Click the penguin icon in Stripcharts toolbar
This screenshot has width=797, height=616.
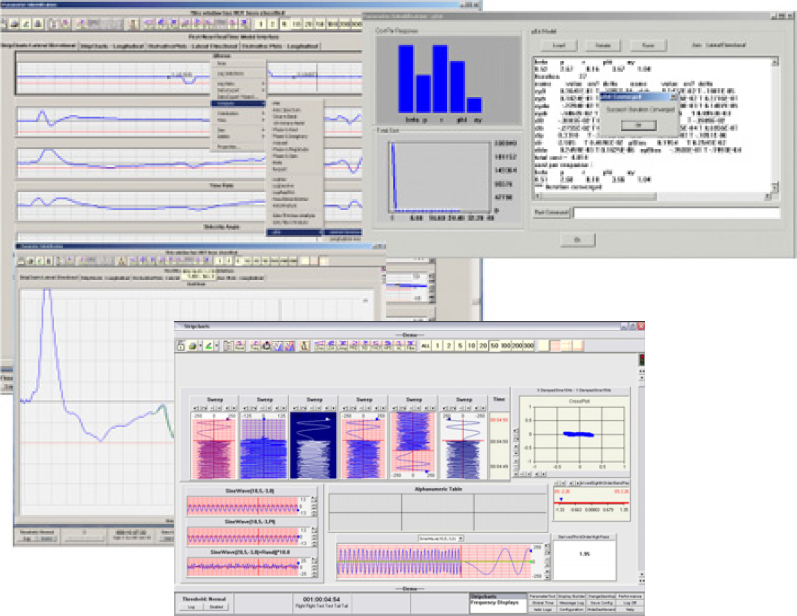[x=266, y=346]
